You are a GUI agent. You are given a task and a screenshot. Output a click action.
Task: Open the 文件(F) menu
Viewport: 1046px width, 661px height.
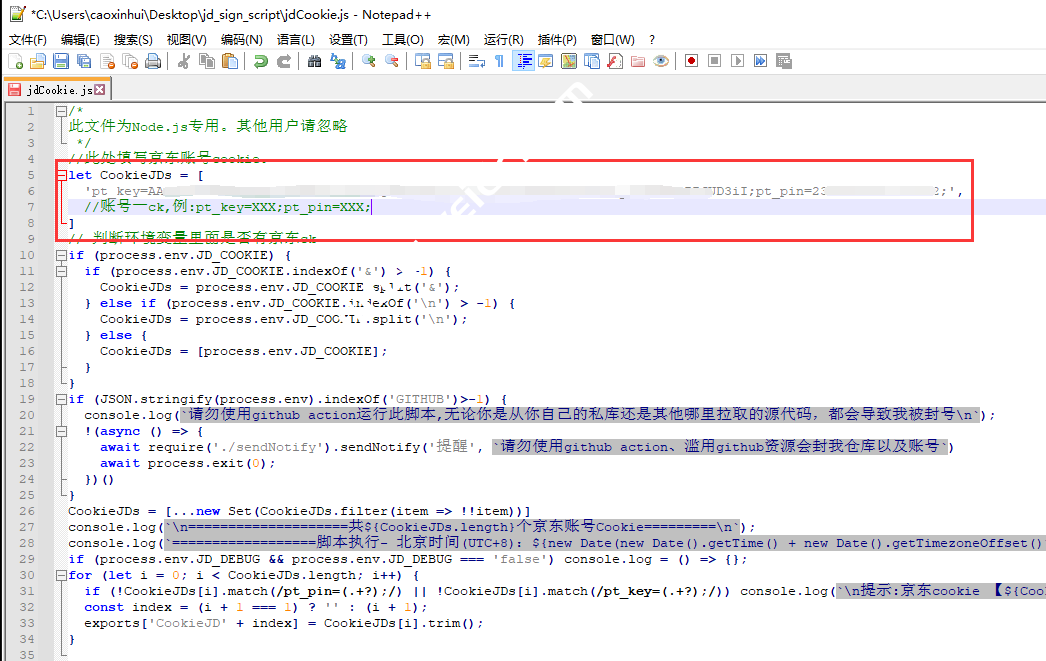click(27, 40)
